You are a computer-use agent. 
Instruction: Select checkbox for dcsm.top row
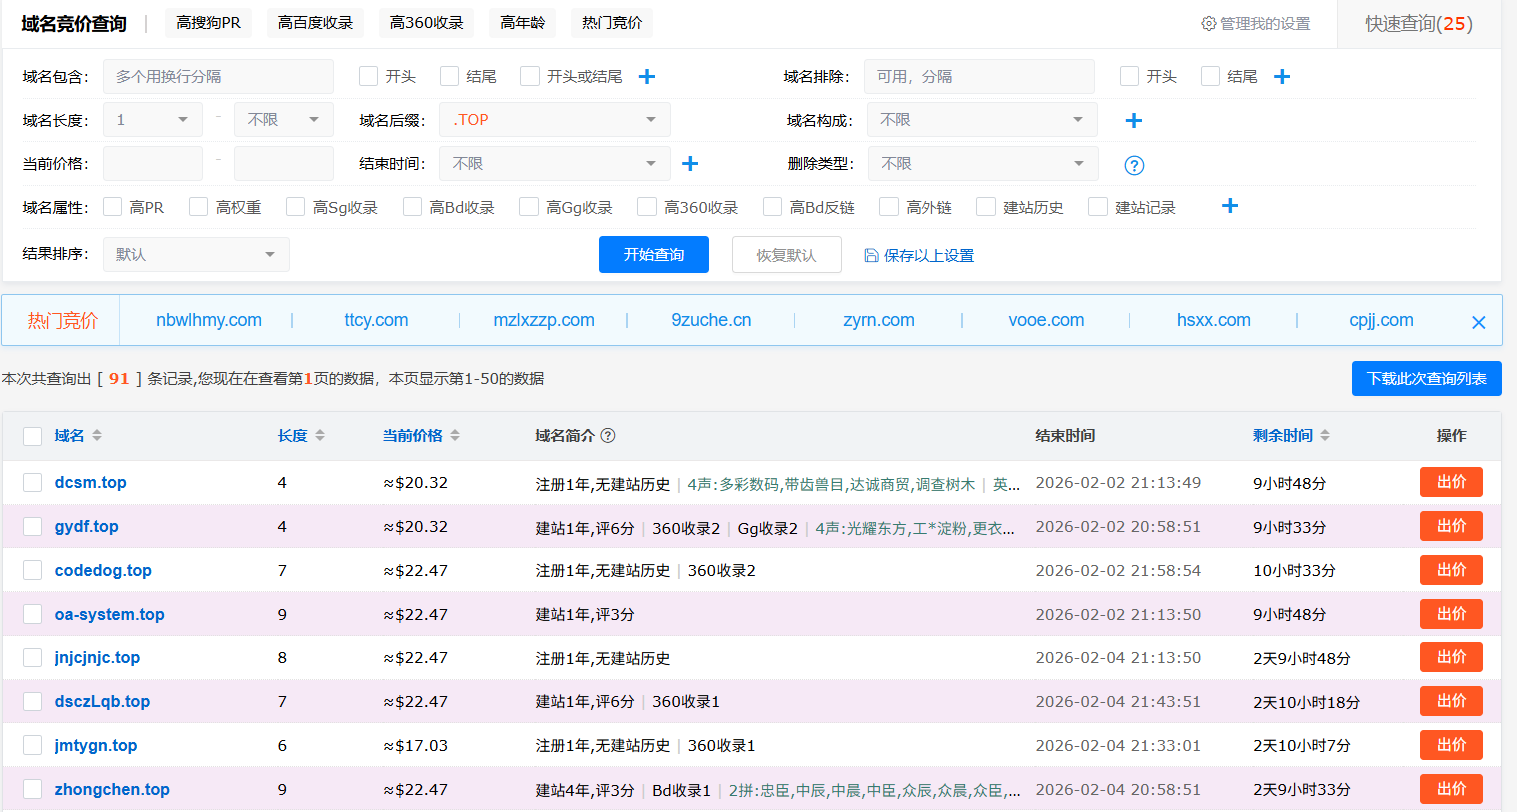tap(33, 483)
